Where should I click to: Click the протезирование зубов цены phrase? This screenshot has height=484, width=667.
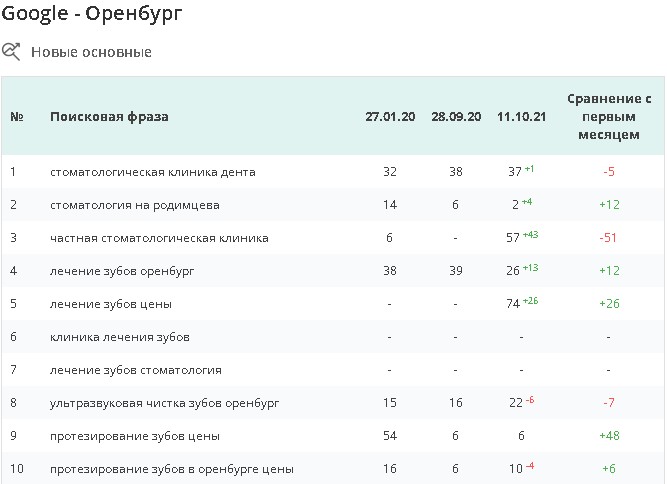point(134,436)
